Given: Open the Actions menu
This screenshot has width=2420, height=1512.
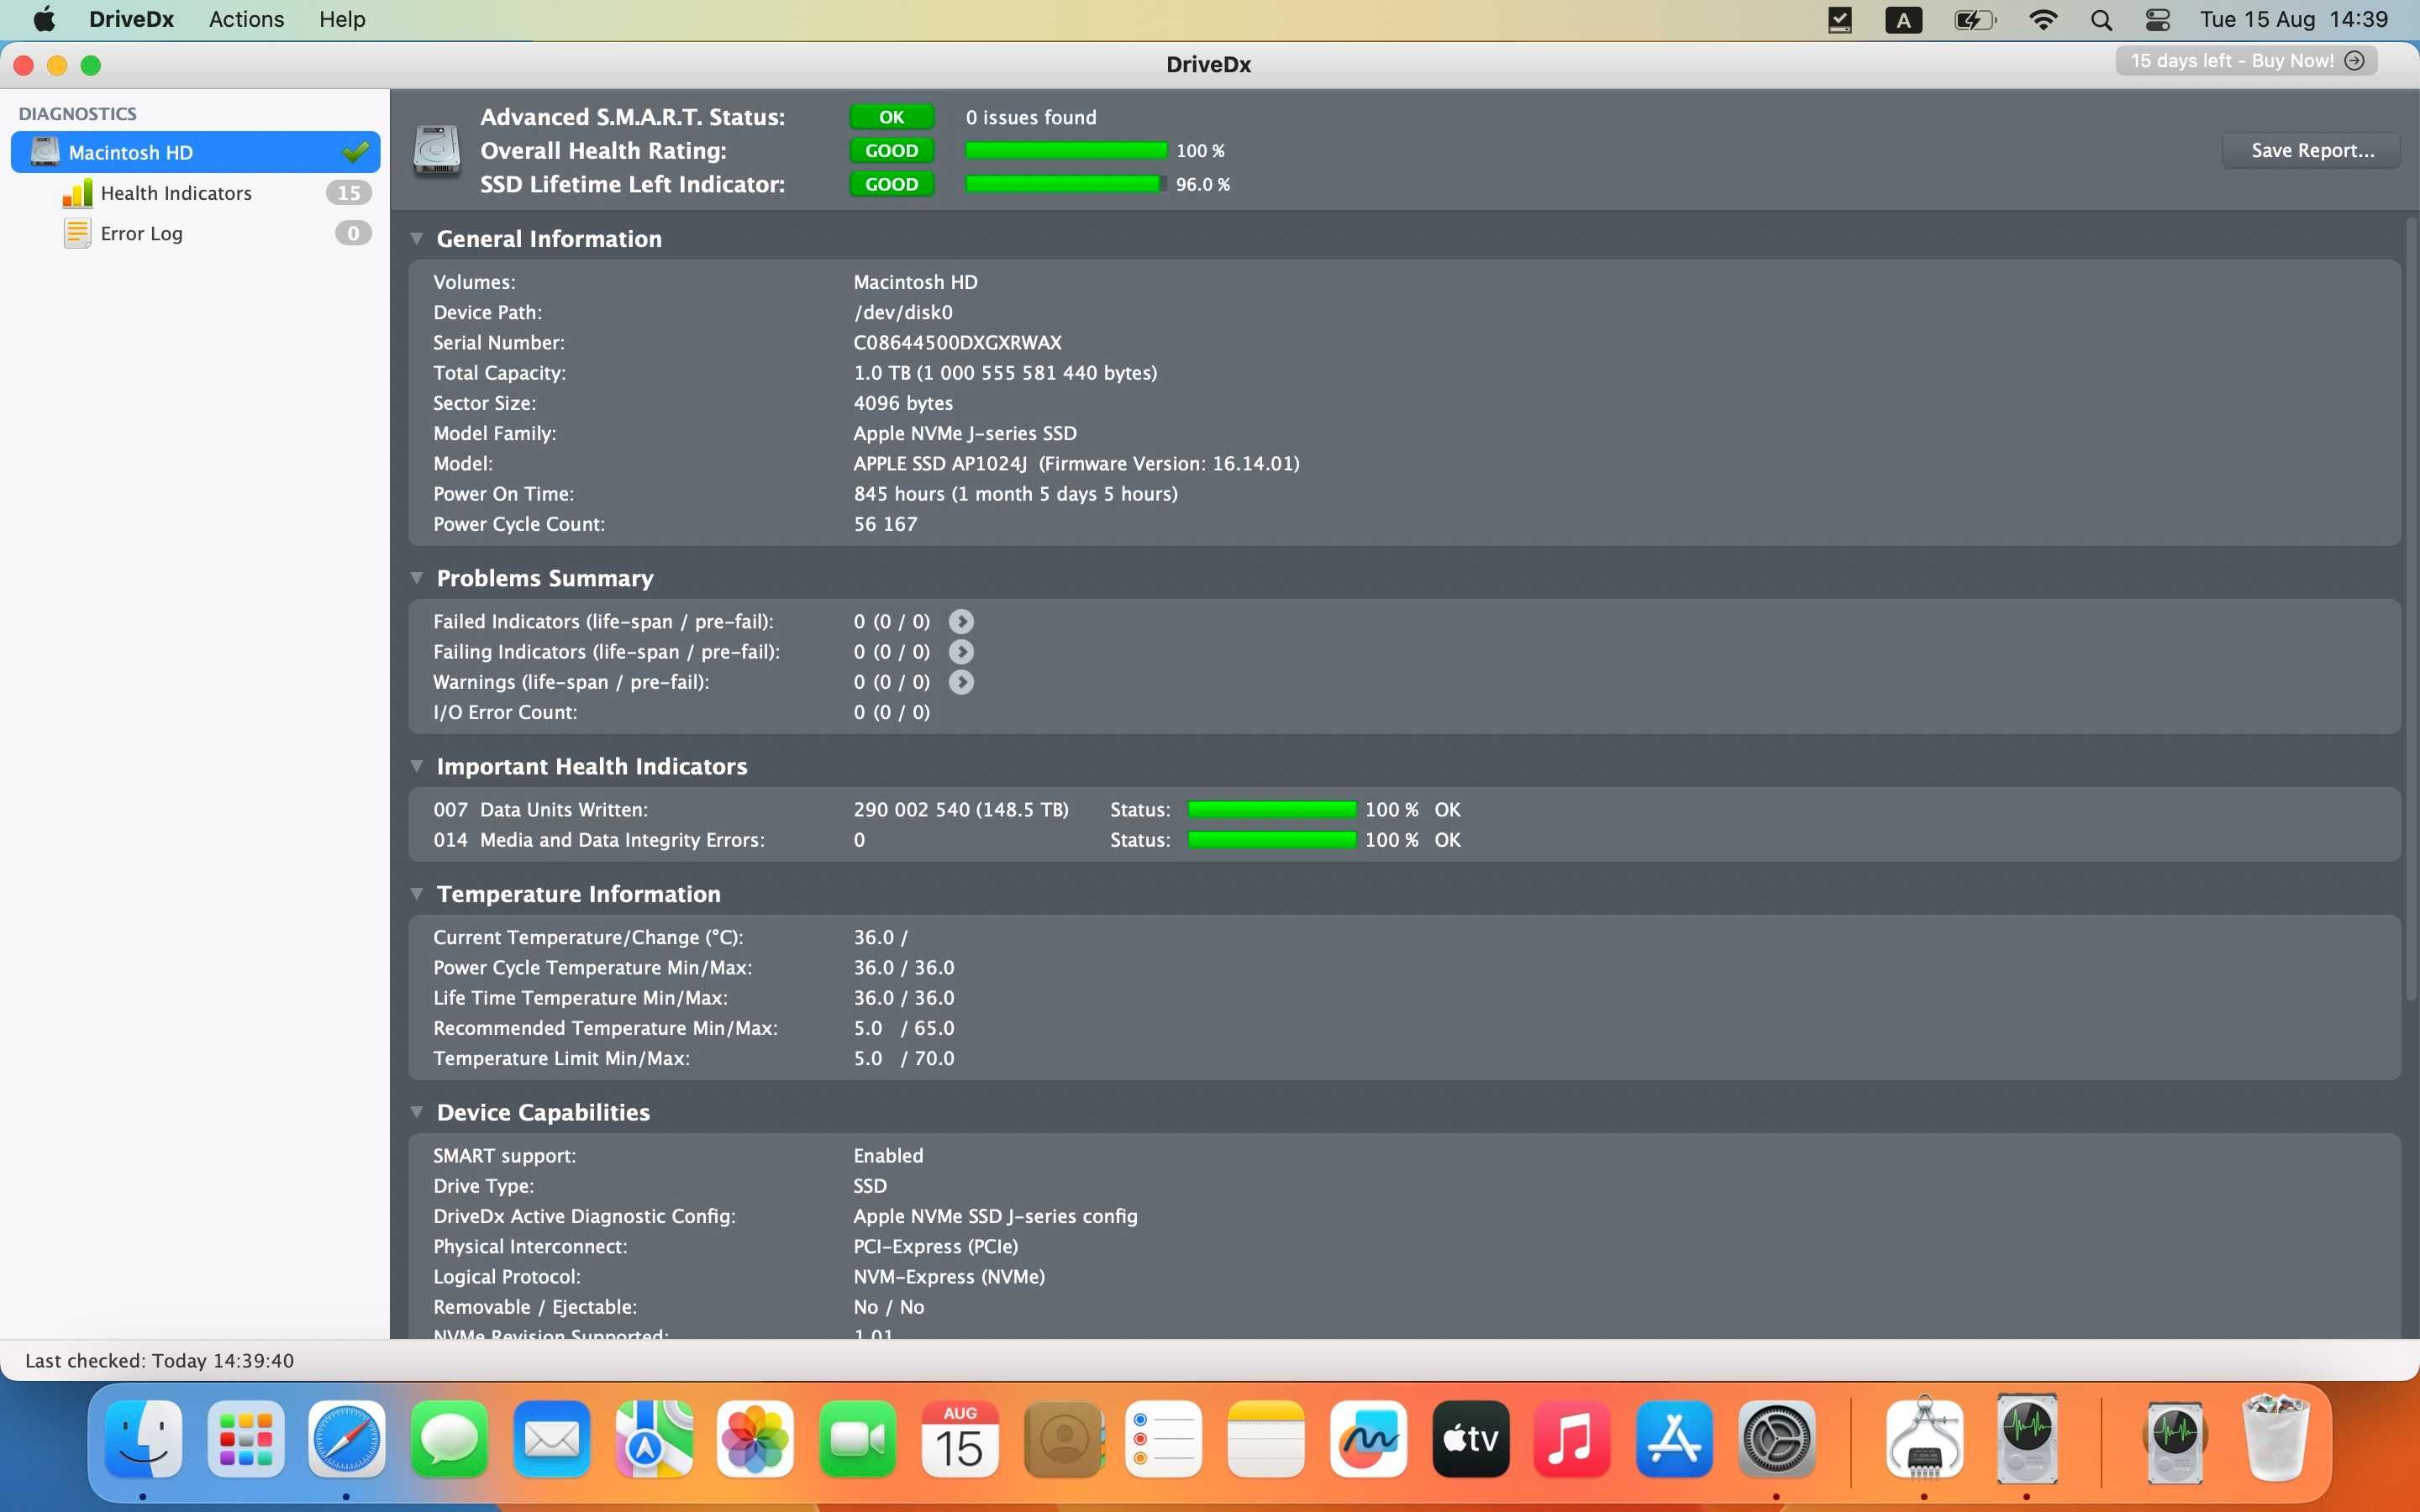Looking at the screenshot, I should (246, 19).
